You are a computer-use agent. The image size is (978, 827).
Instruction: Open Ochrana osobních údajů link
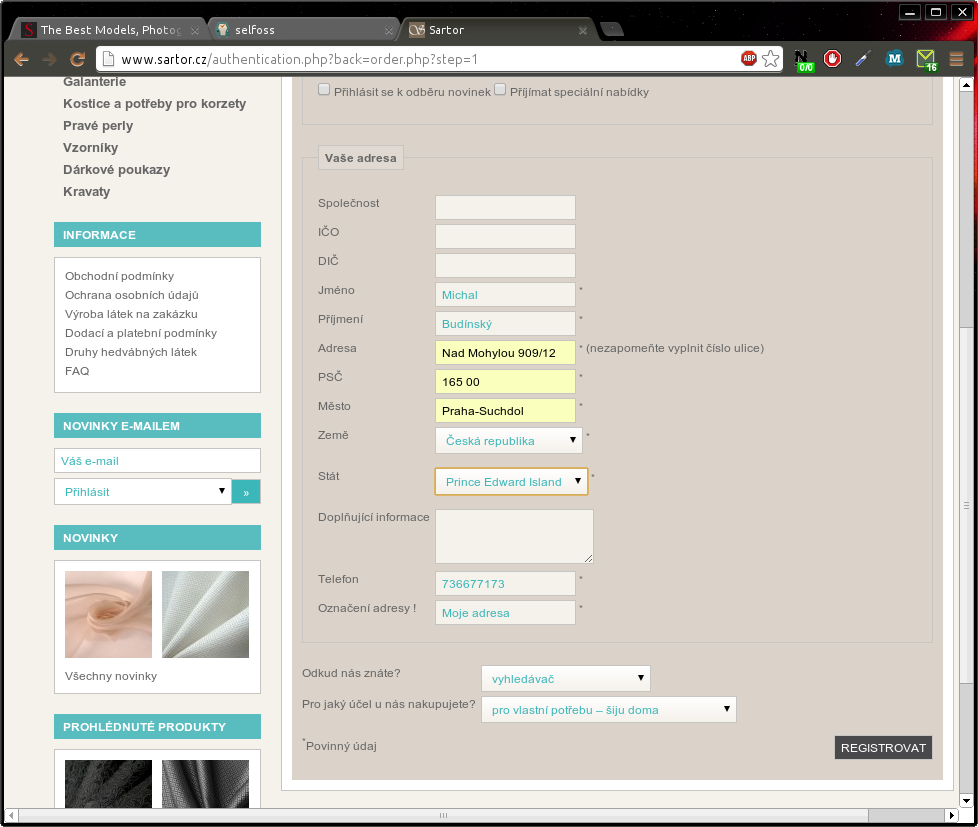[x=132, y=295]
